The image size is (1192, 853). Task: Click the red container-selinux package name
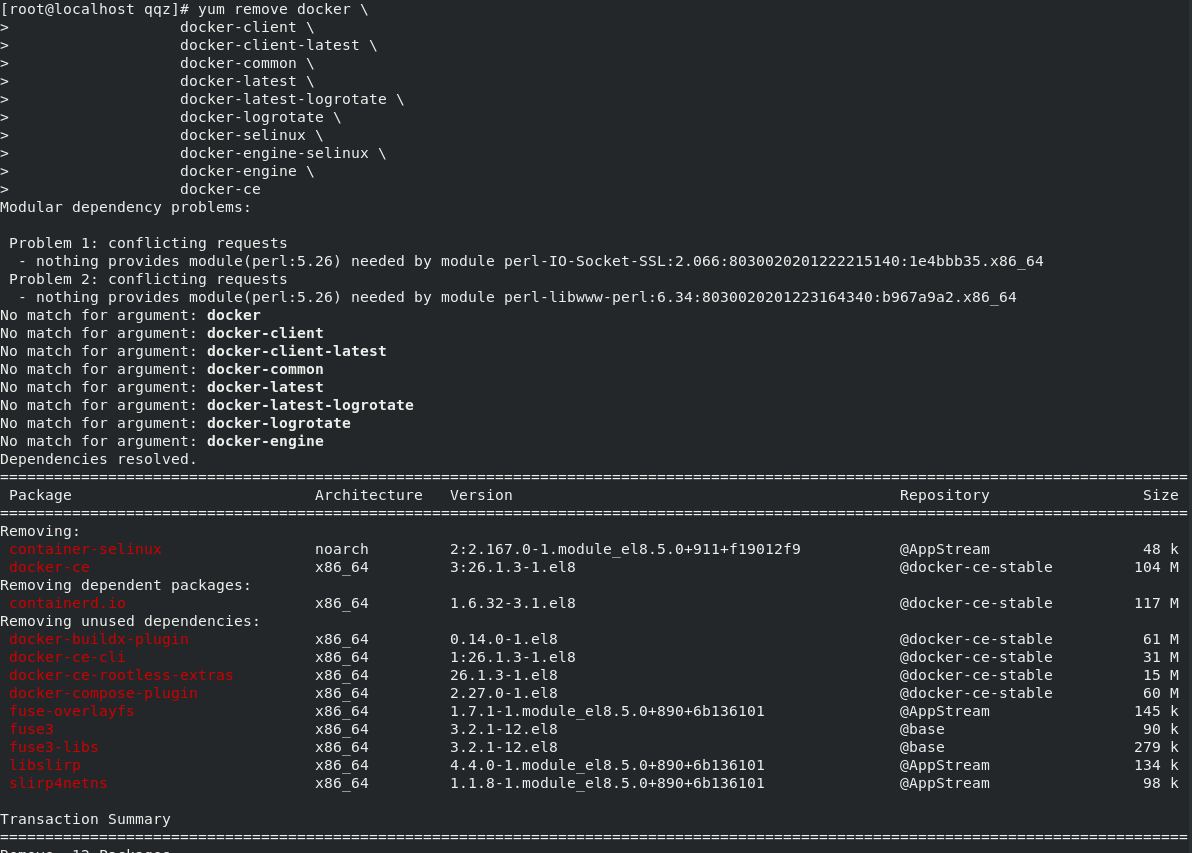[x=85, y=549]
